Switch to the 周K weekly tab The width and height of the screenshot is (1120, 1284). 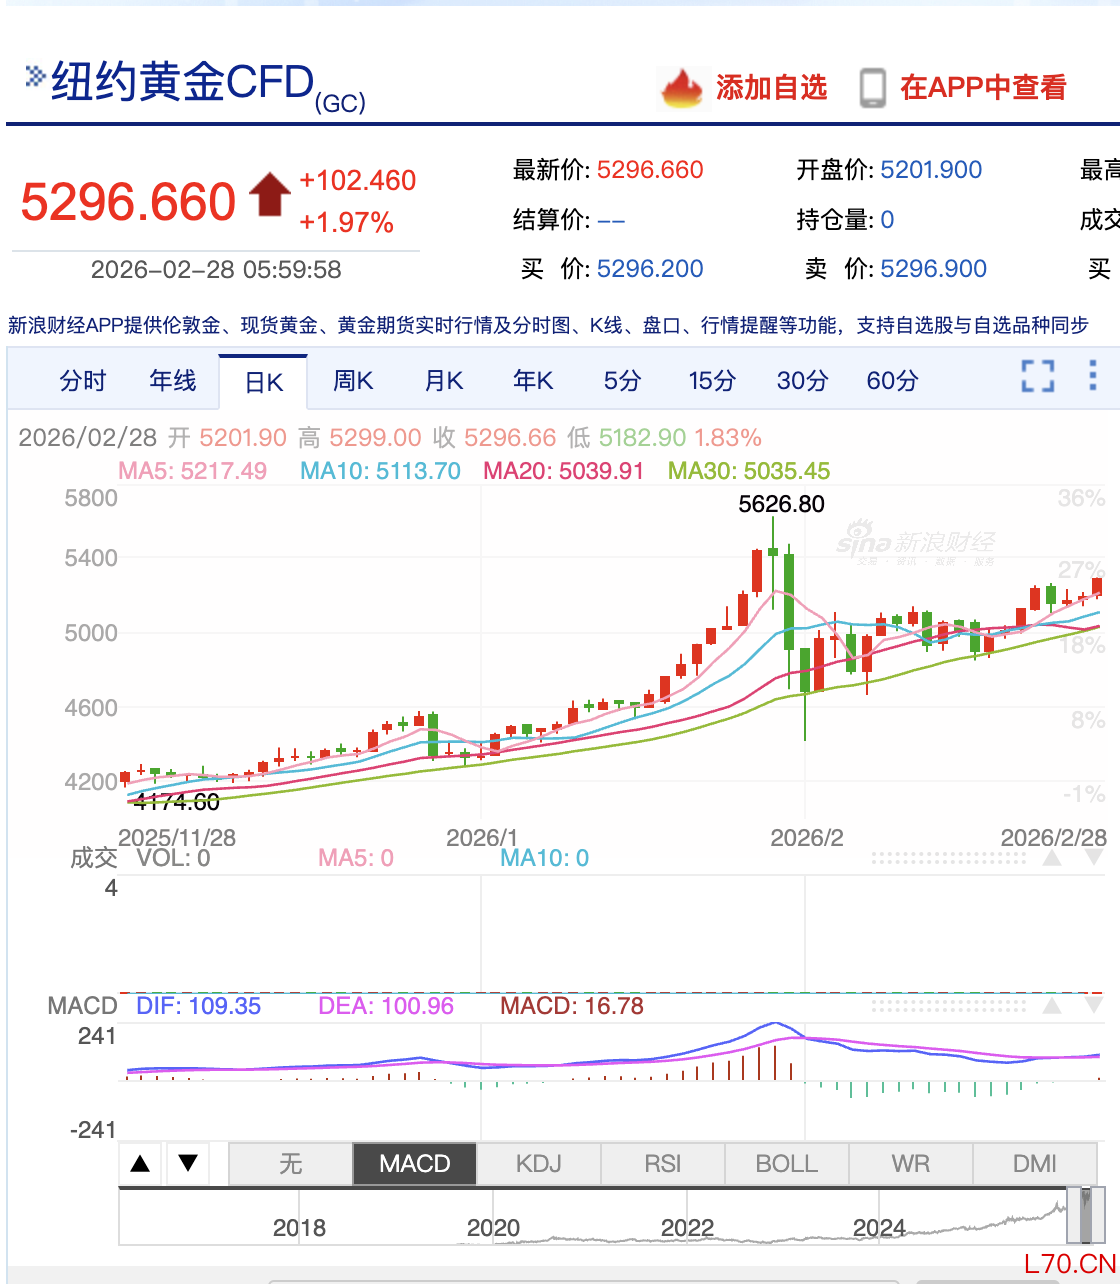tap(352, 381)
